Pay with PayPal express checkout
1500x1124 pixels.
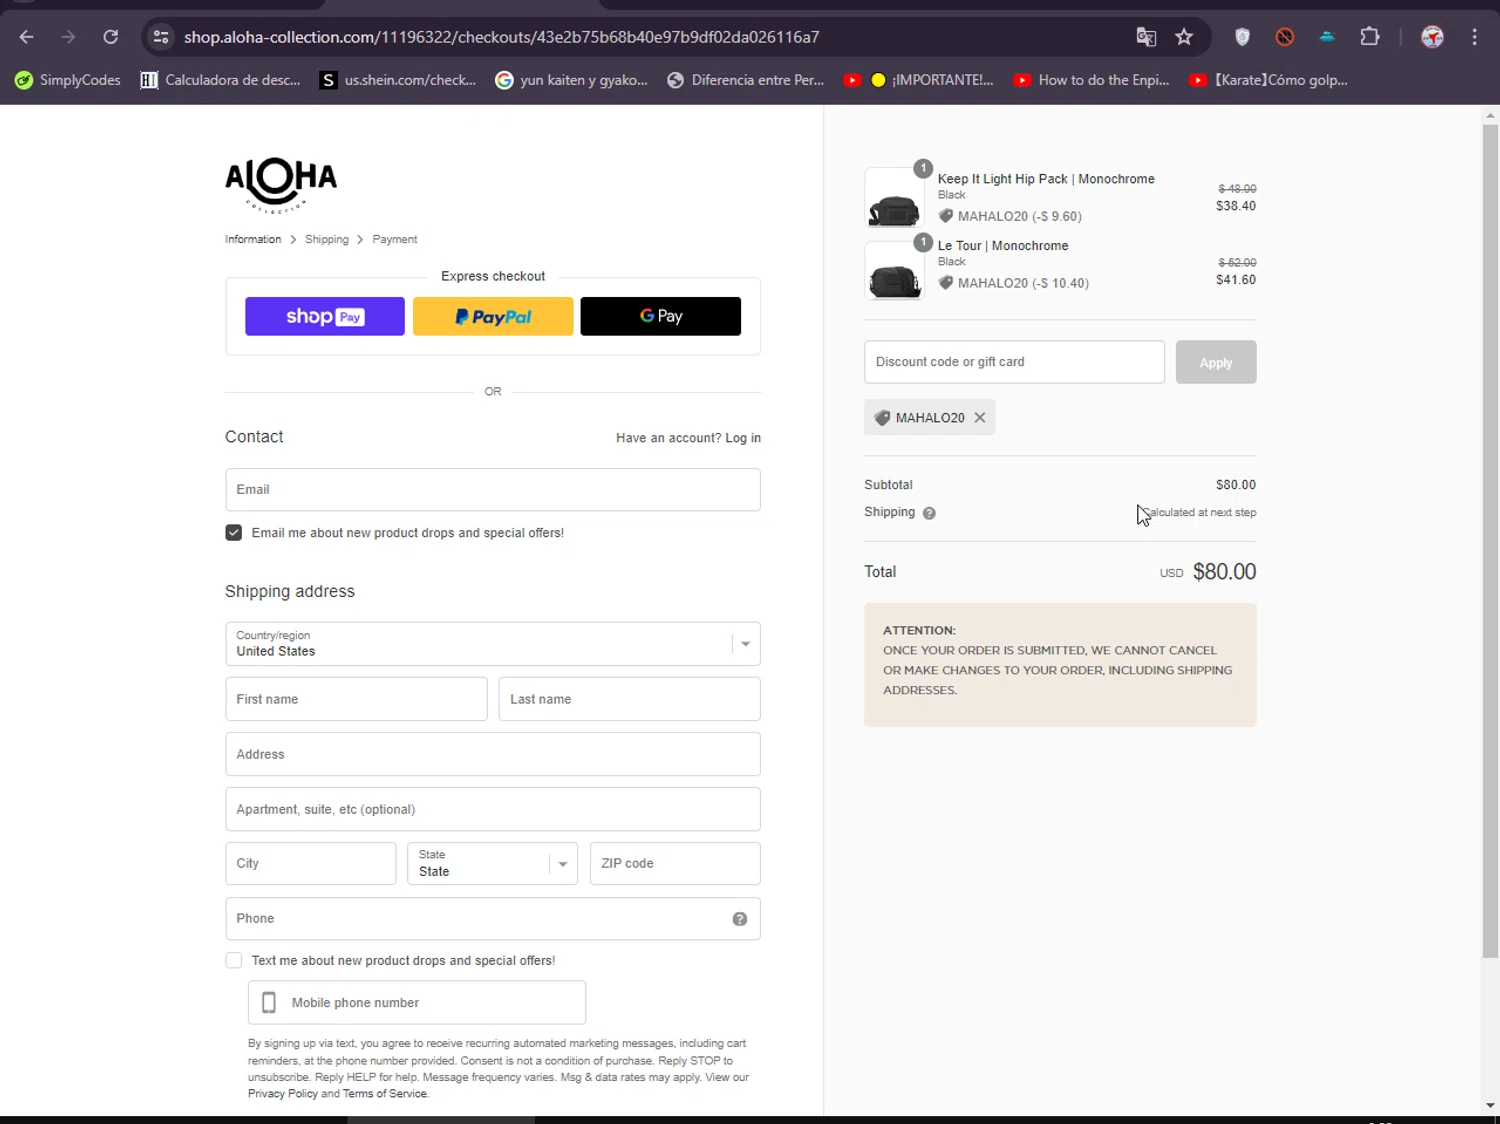tap(493, 316)
